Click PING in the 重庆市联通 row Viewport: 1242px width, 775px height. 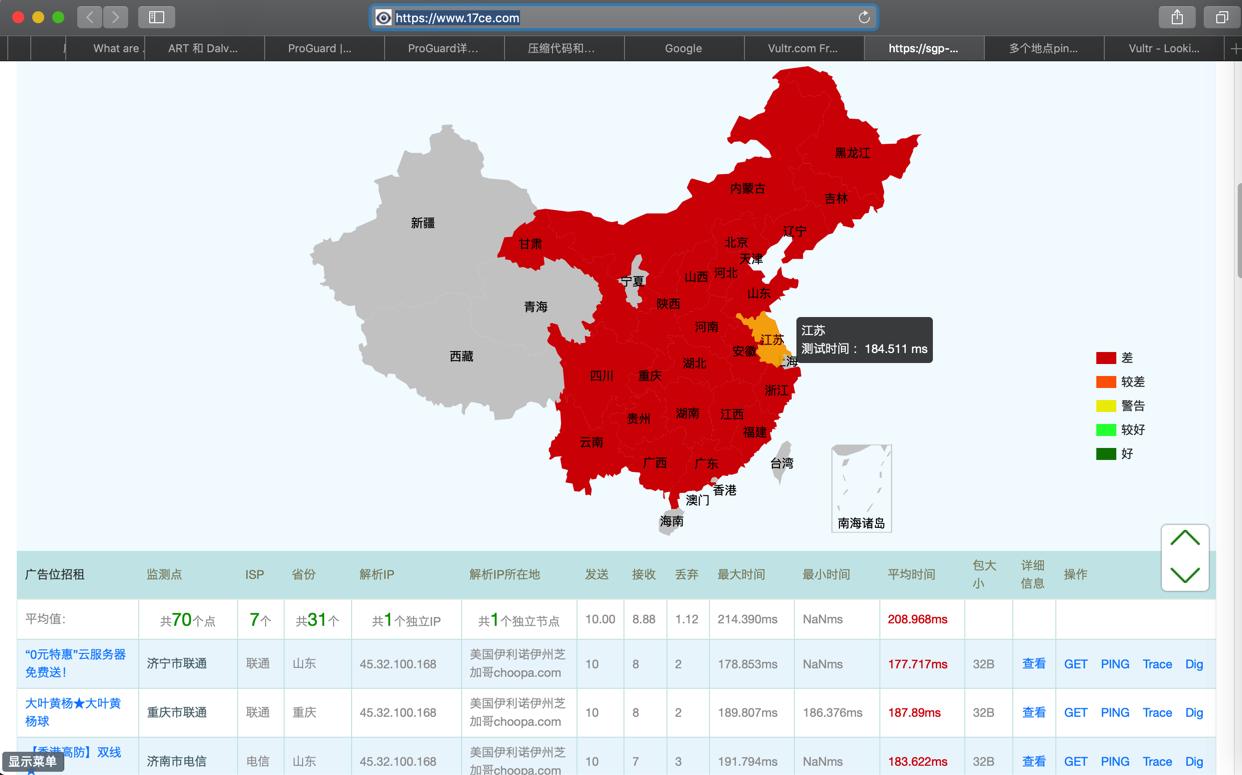pyautogui.click(x=1115, y=713)
